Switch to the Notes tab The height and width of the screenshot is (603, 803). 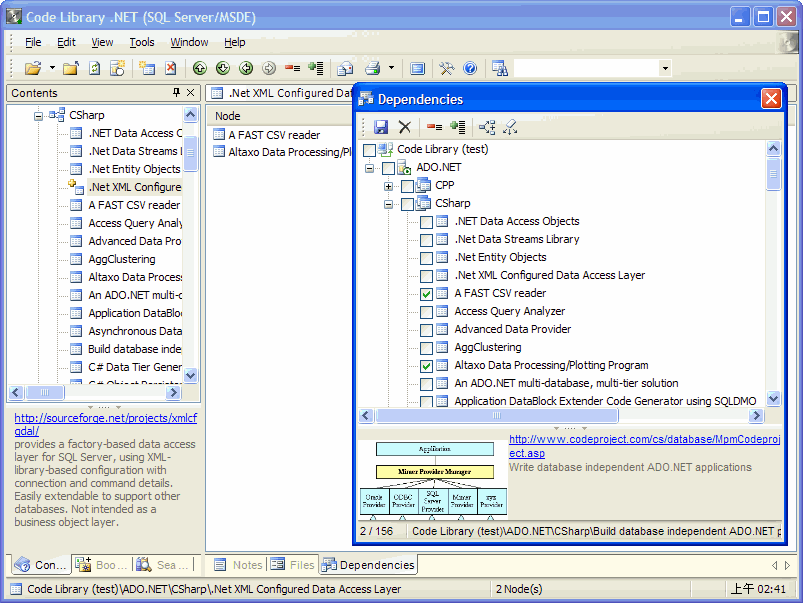tap(239, 565)
